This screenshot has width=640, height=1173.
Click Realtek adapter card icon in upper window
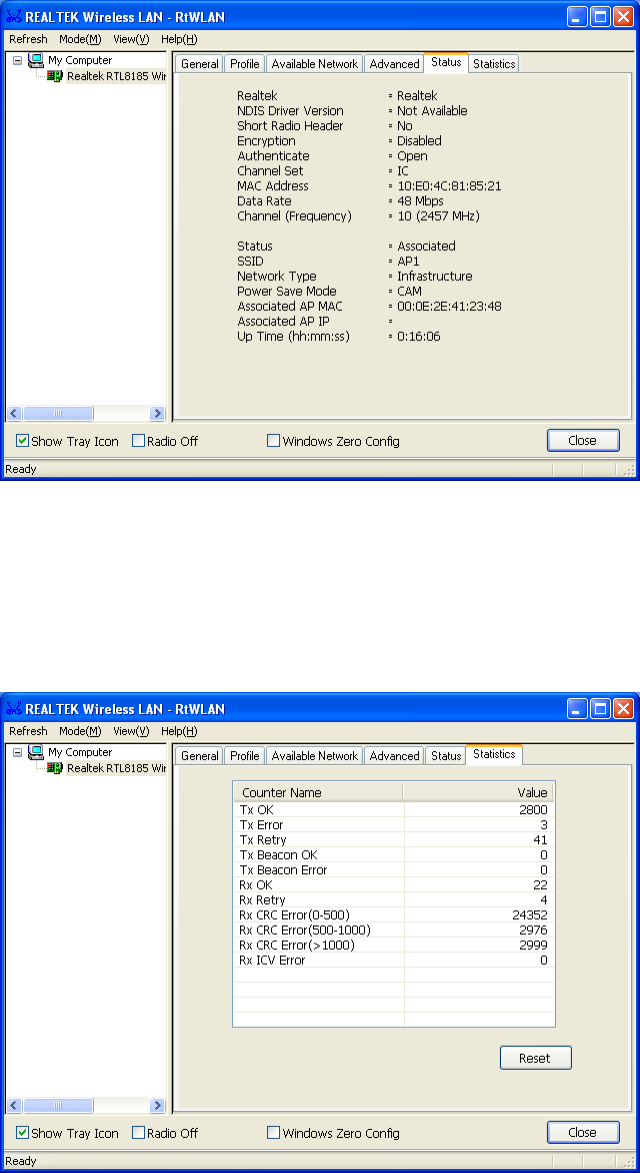coord(55,76)
